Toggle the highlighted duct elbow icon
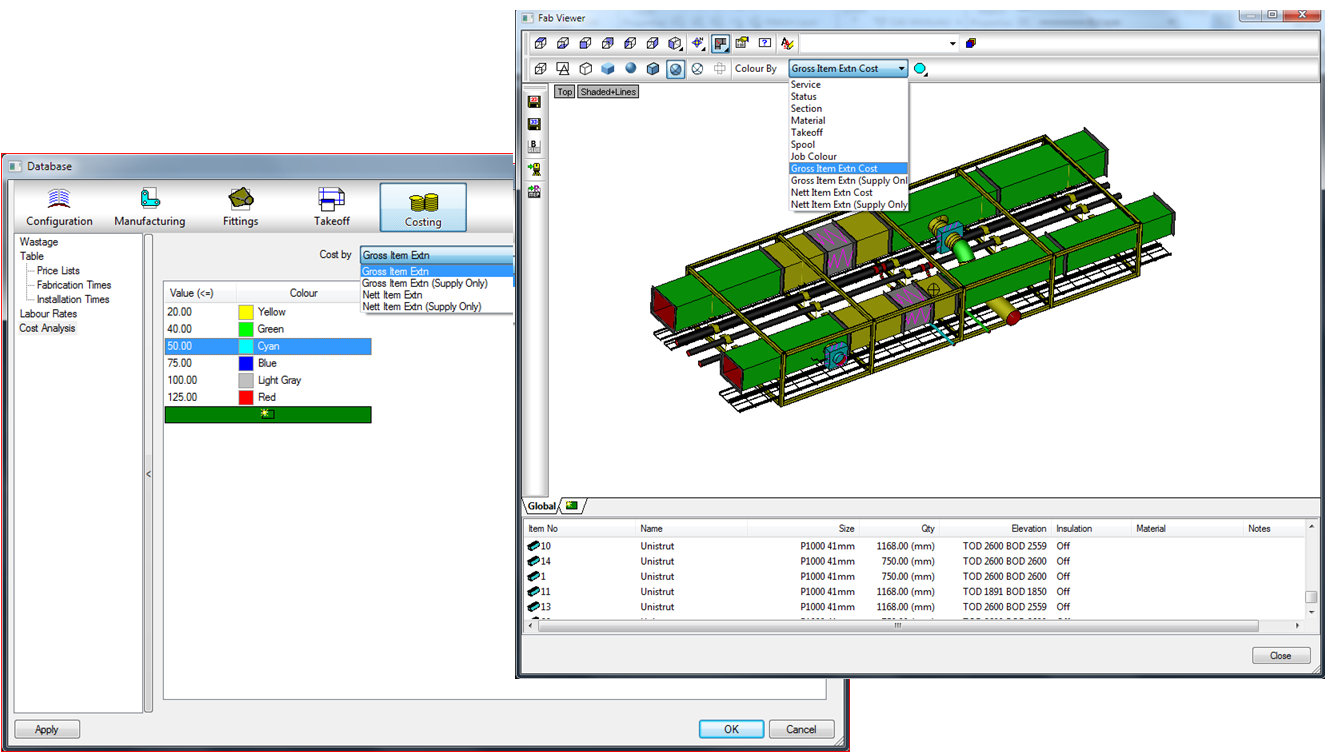Screen dimensions: 1330x755 pos(720,43)
